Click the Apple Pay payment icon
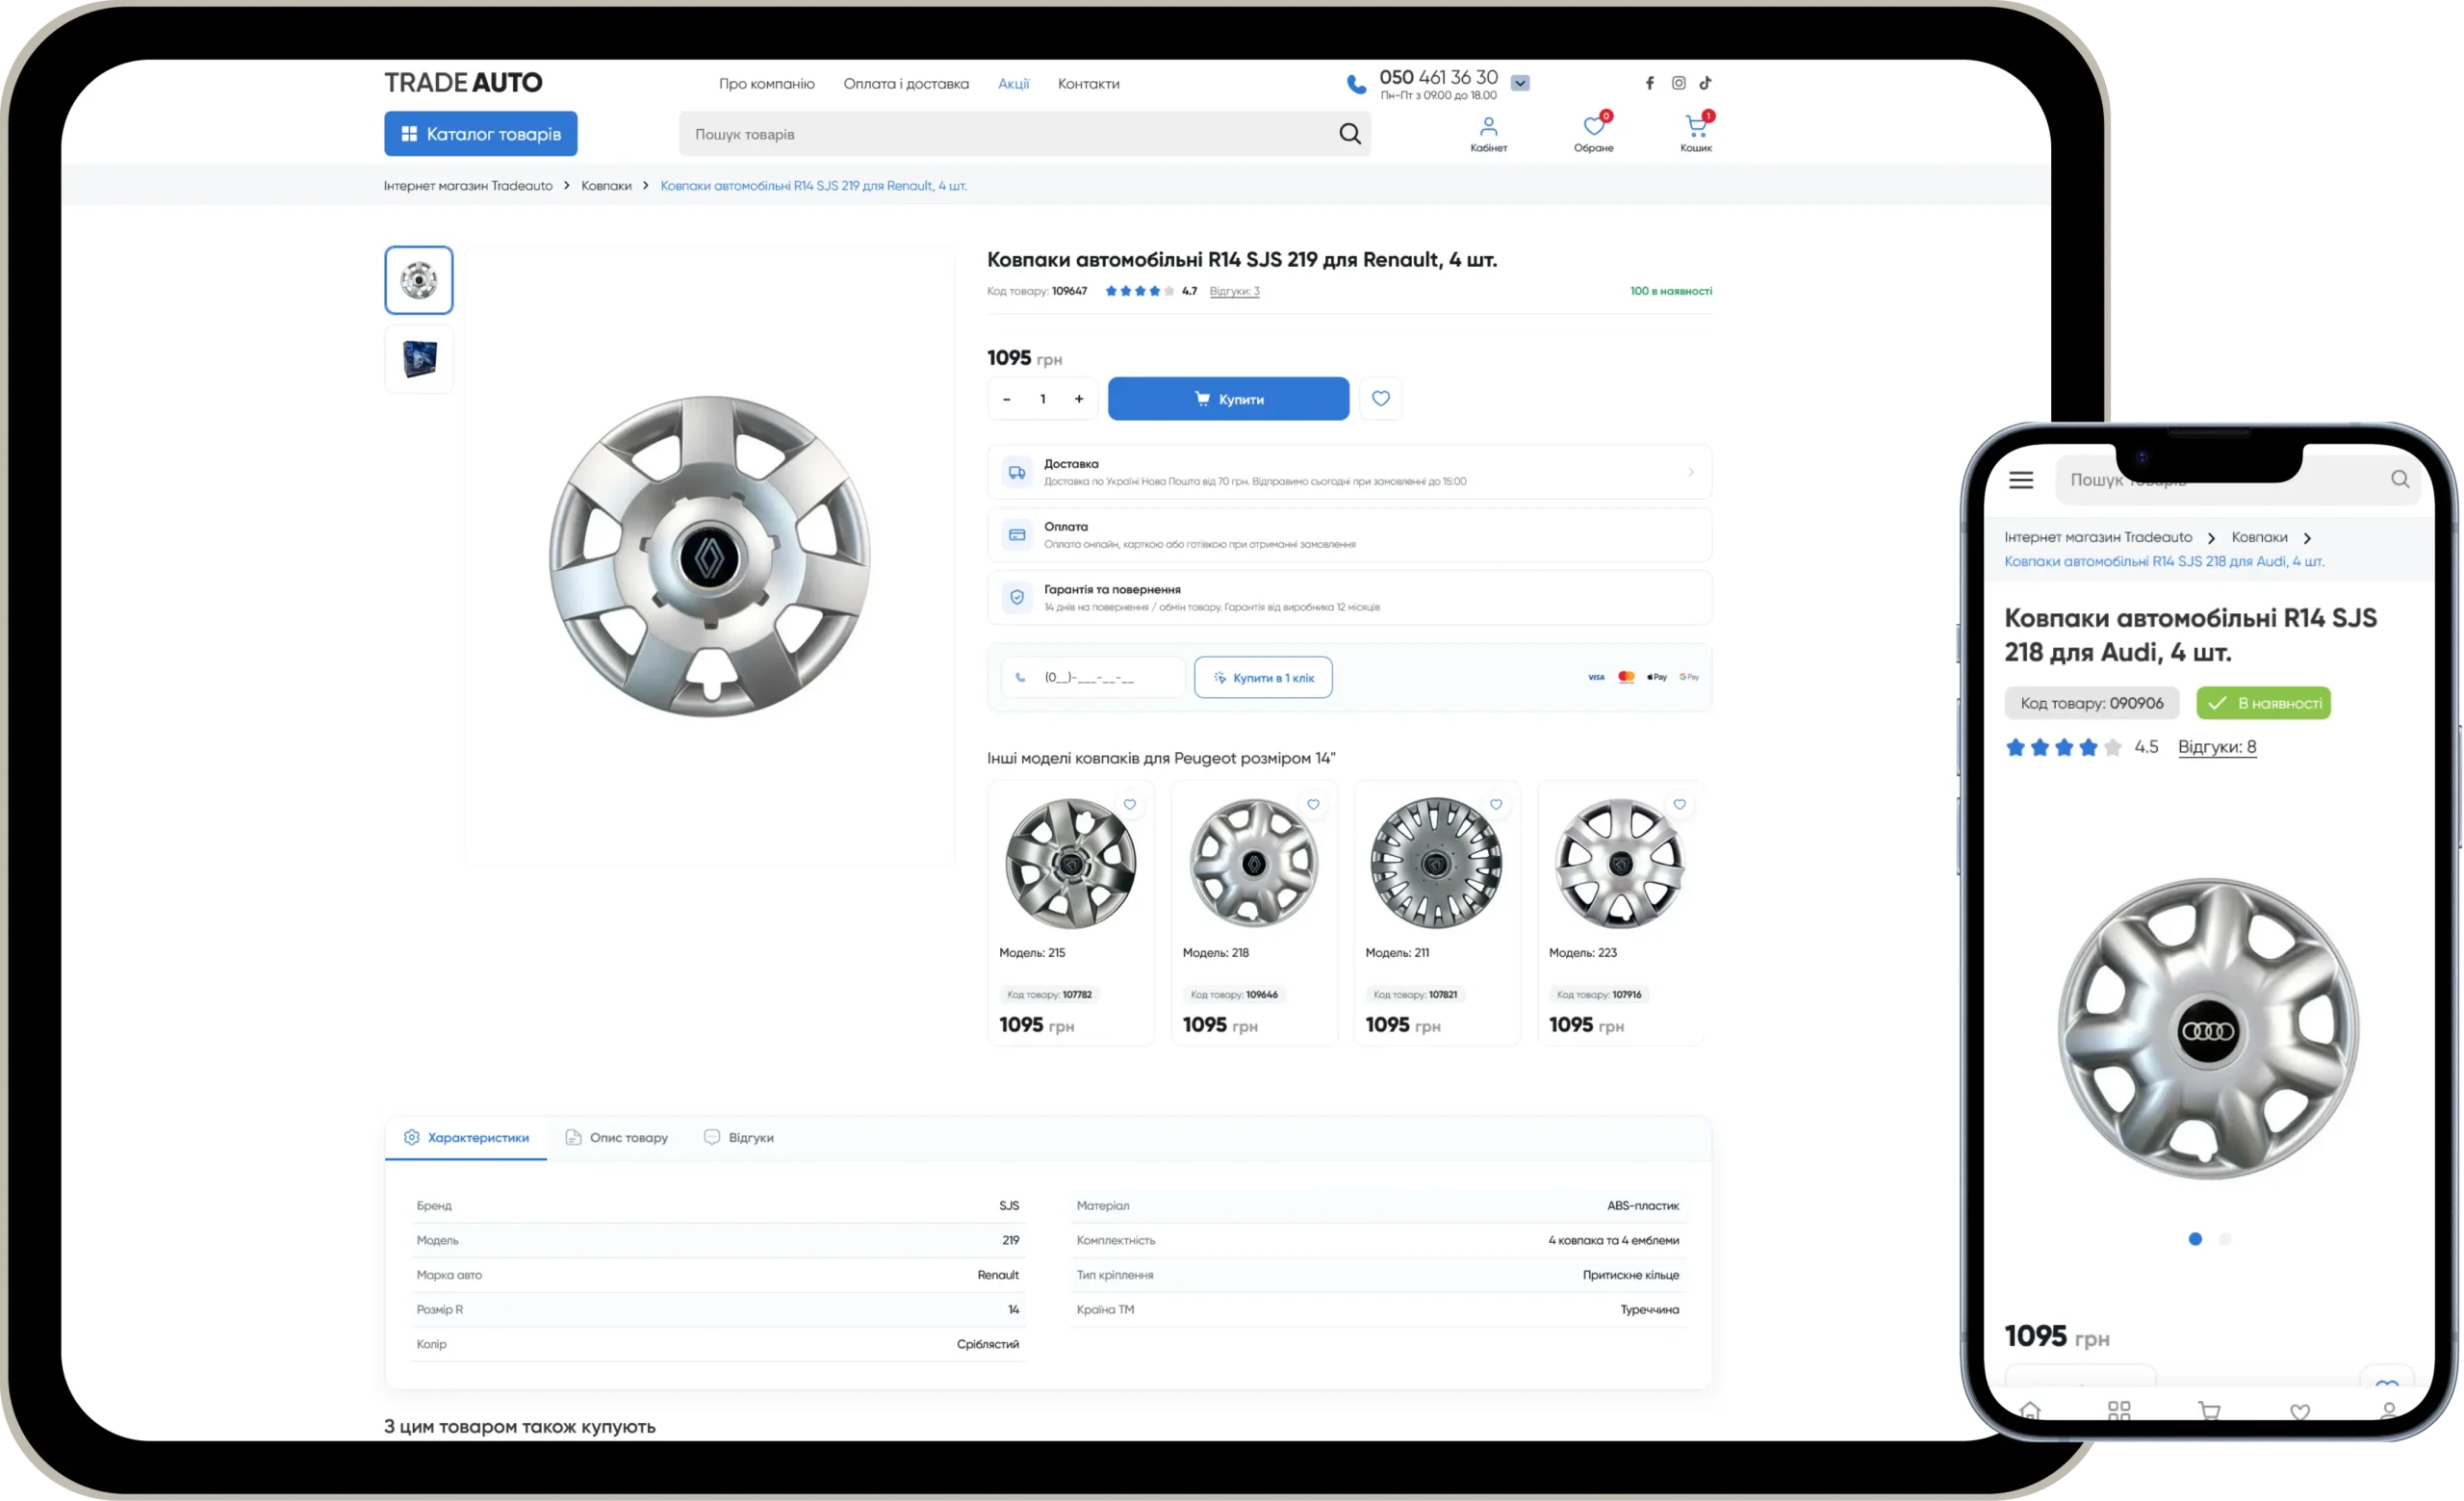Image resolution: width=2464 pixels, height=1501 pixels. 1657,677
